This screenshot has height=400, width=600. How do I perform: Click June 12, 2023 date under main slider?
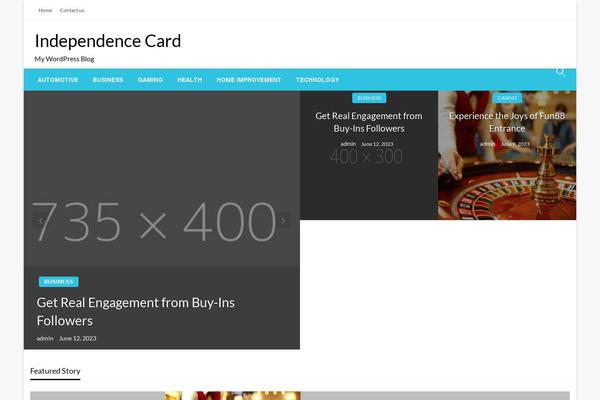coord(78,338)
